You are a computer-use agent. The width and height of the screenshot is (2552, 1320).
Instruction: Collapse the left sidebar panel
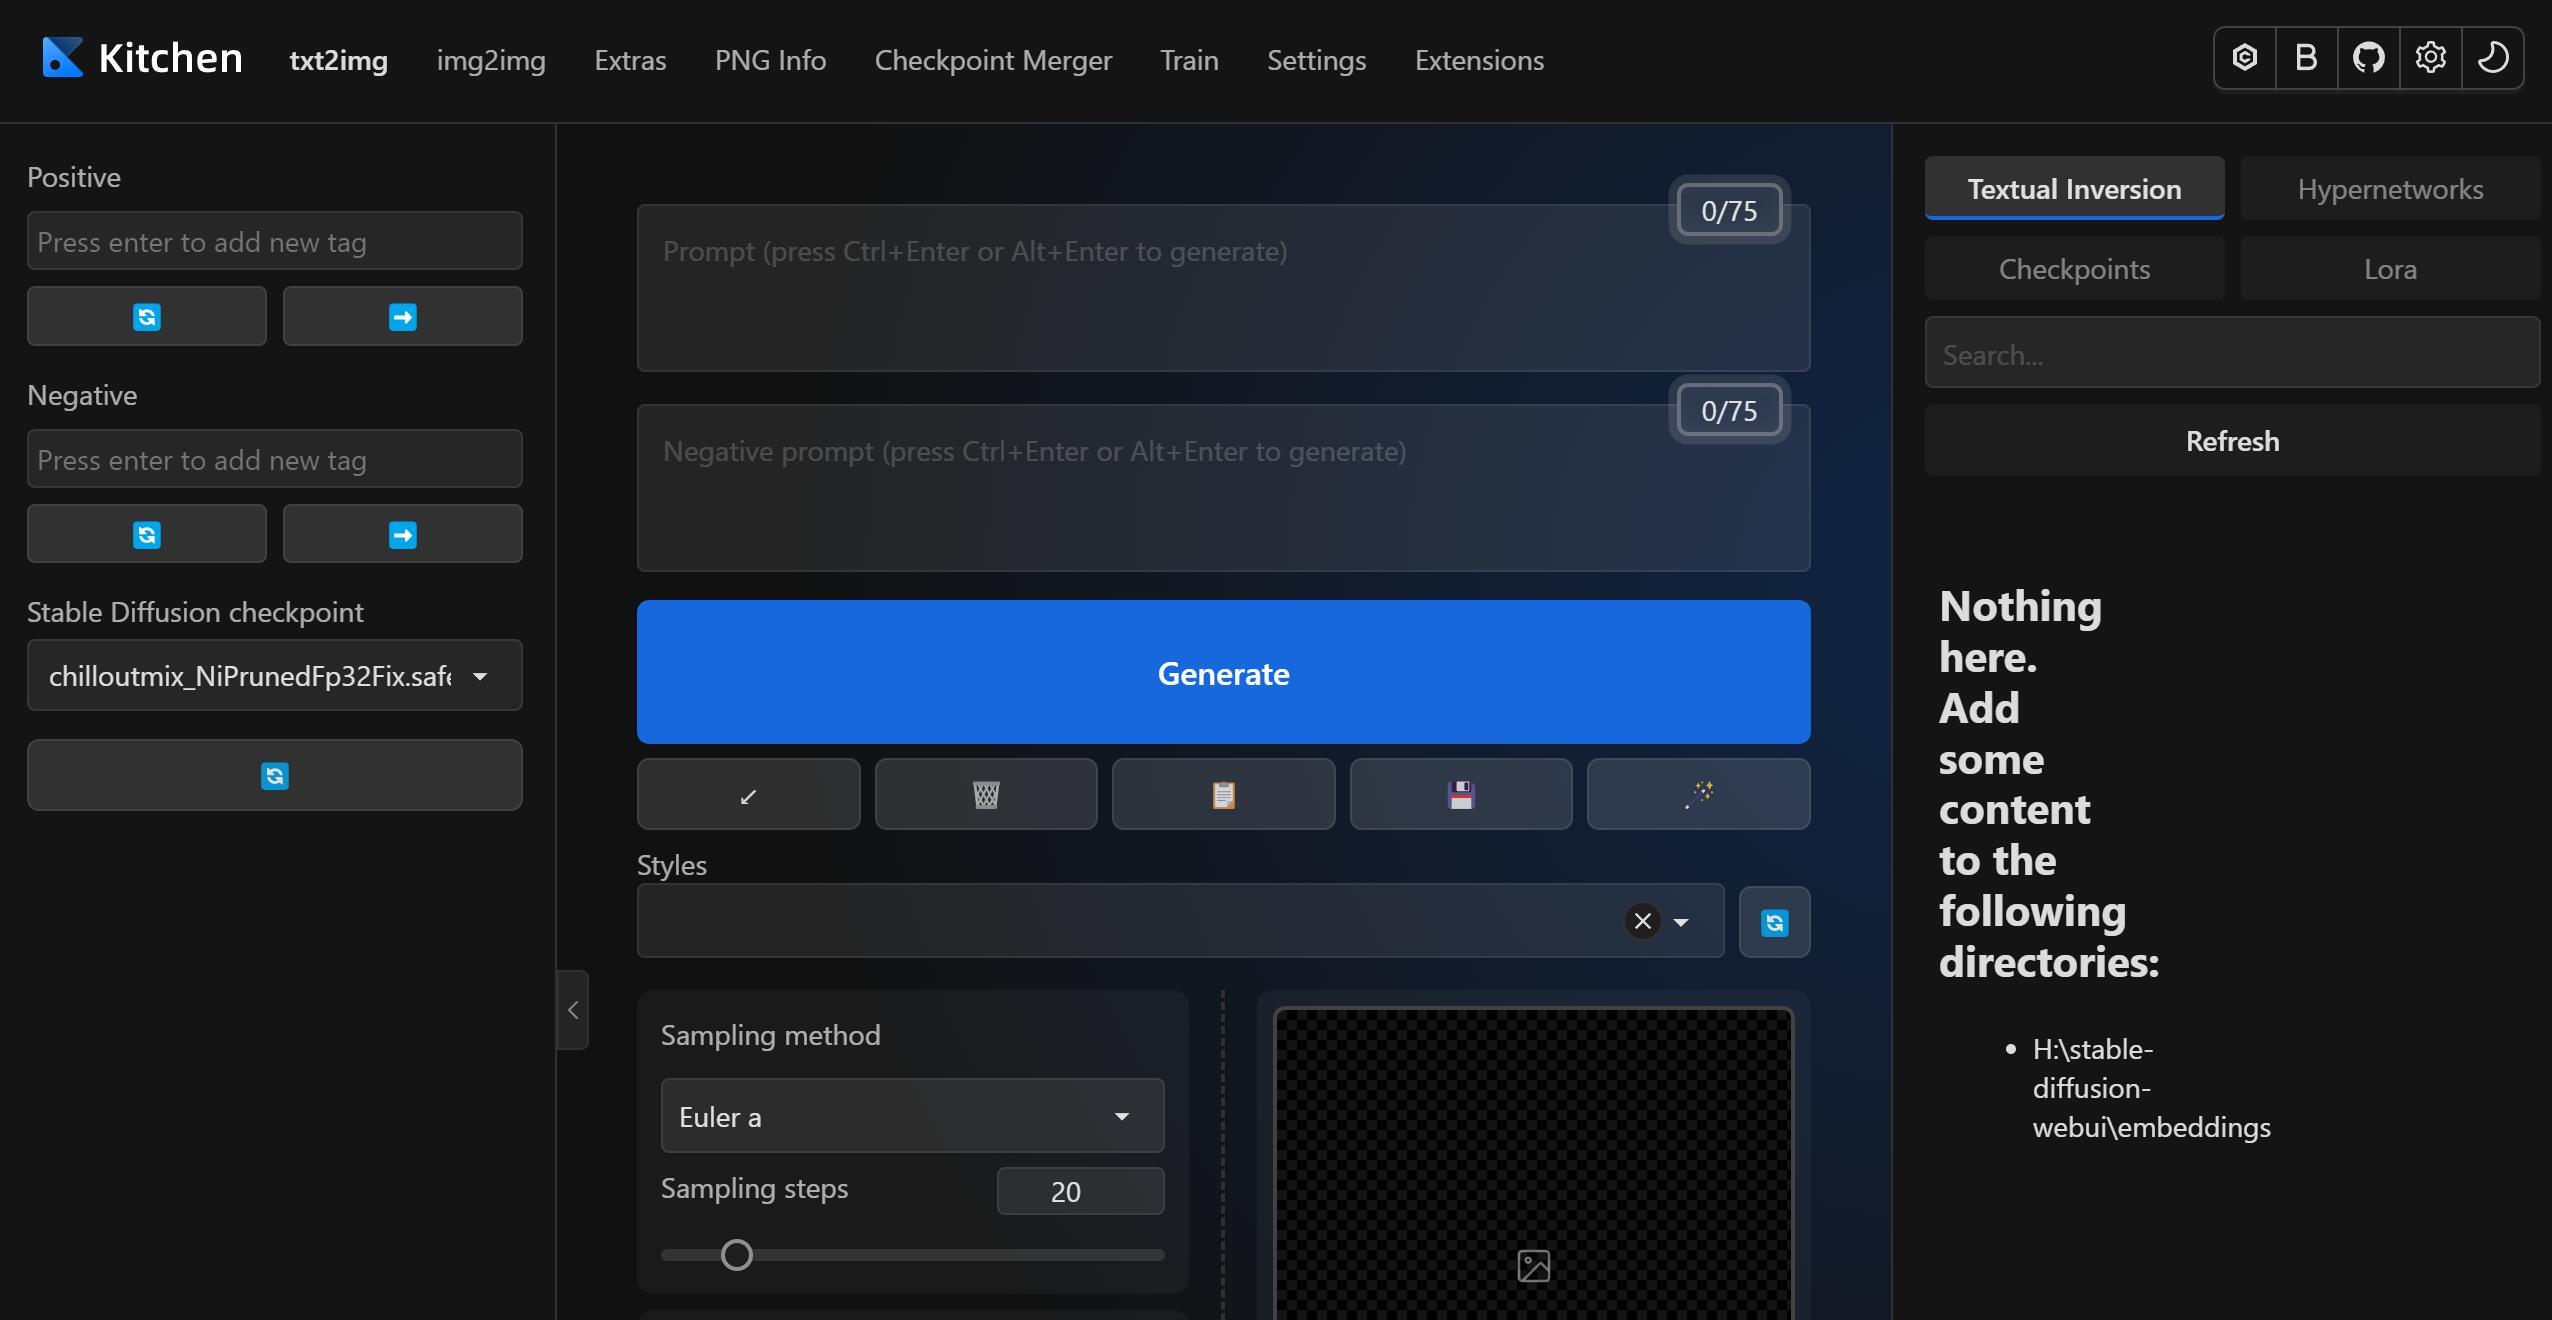(573, 1010)
